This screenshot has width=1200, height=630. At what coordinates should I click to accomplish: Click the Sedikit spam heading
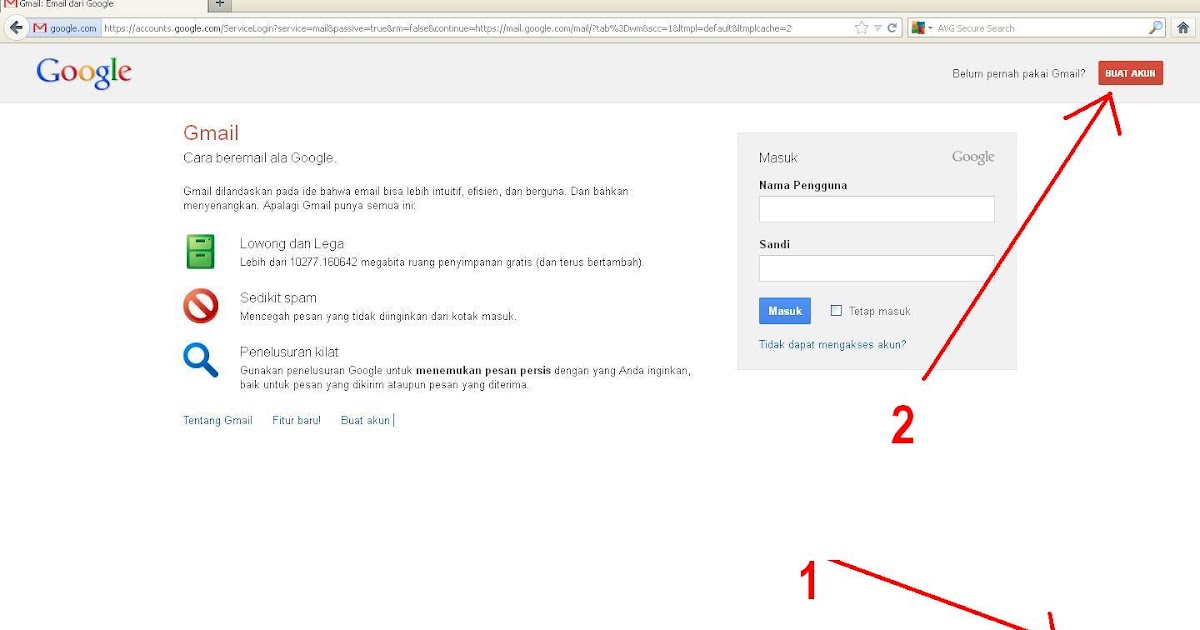278,297
